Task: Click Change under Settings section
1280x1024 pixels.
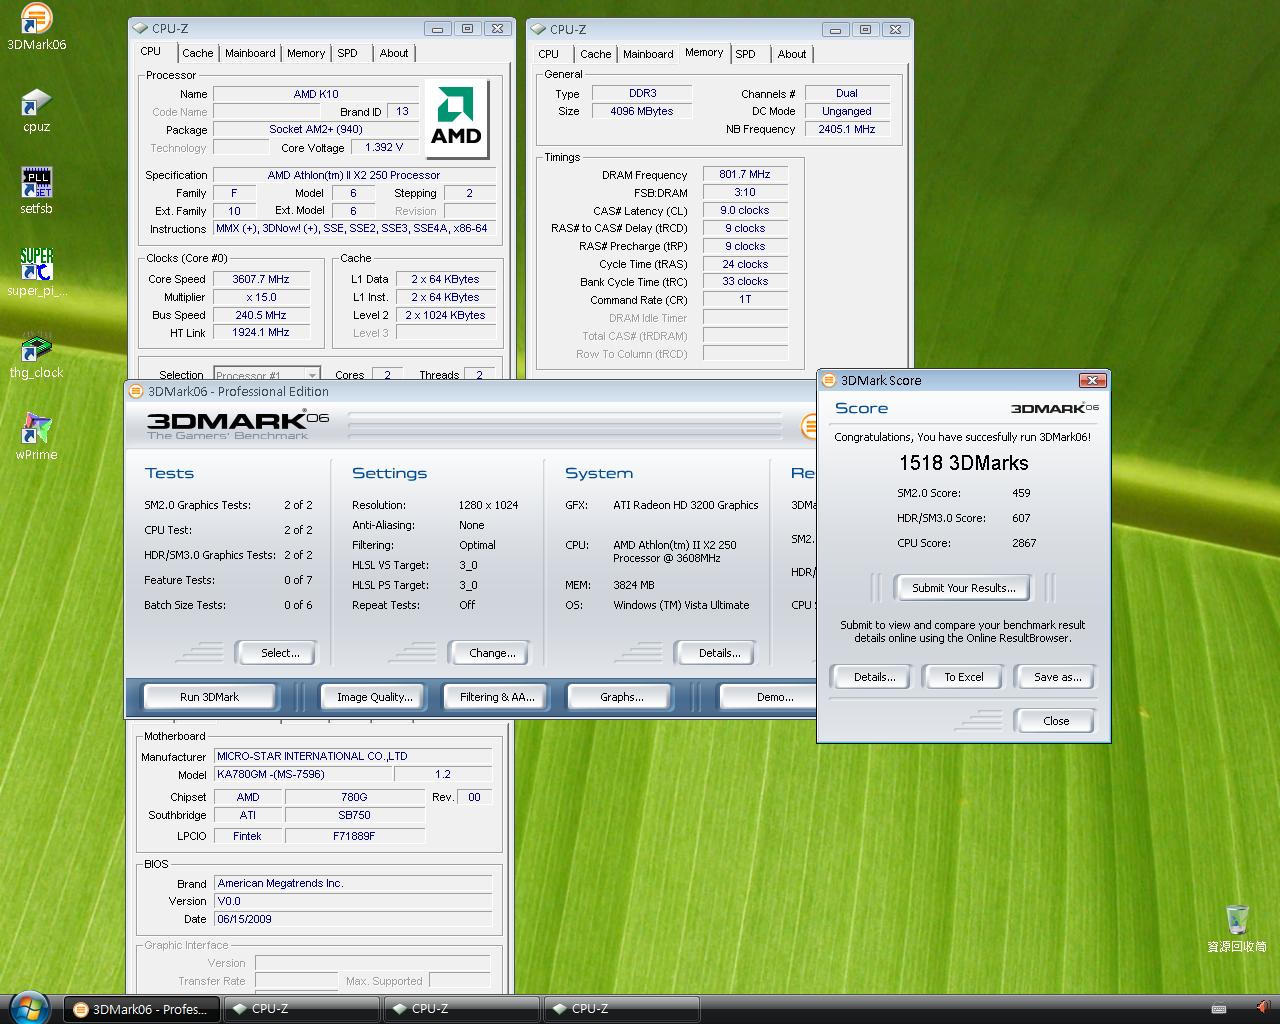Action: pos(492,653)
